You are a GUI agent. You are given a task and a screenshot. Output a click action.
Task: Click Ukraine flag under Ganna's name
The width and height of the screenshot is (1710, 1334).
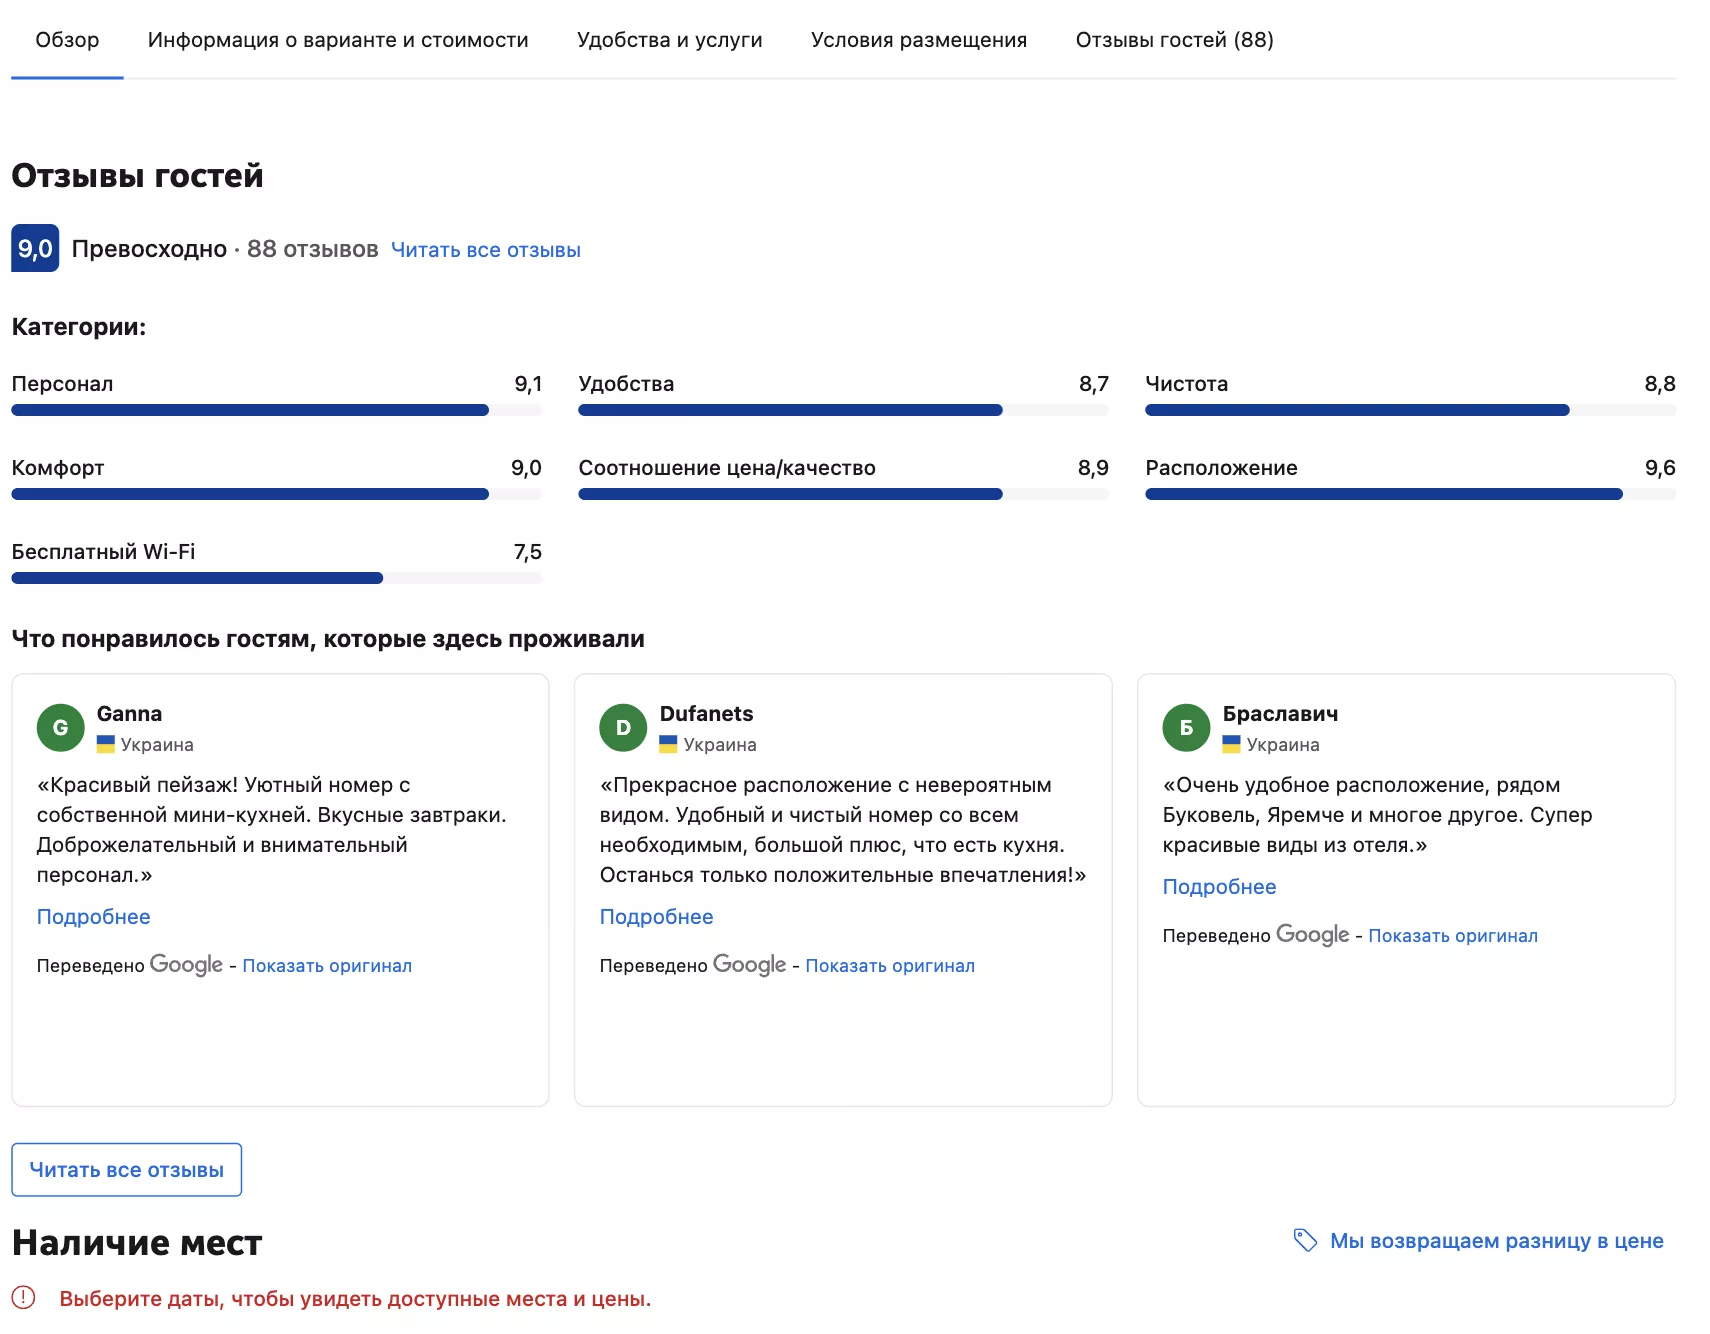[x=106, y=745]
